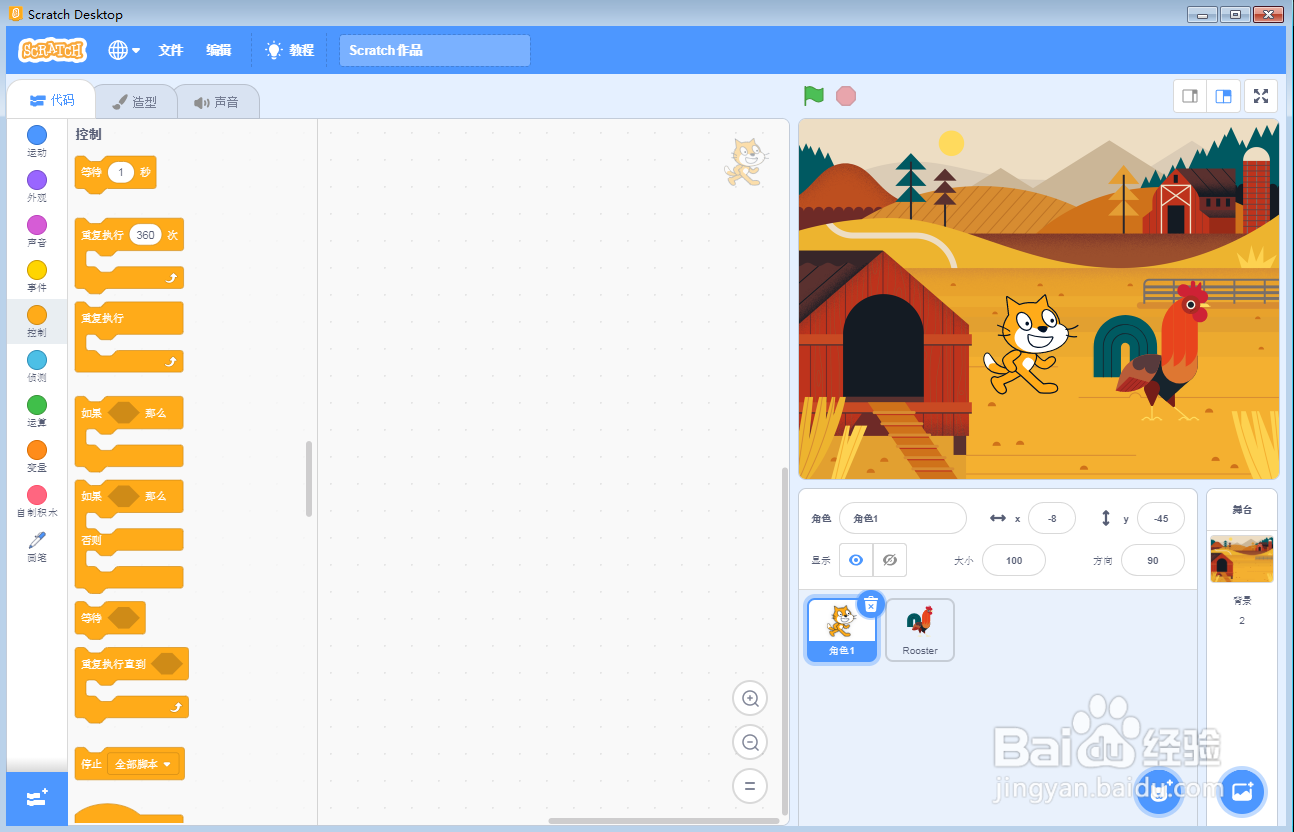Edit the sprite name 角色1 field

(903, 518)
